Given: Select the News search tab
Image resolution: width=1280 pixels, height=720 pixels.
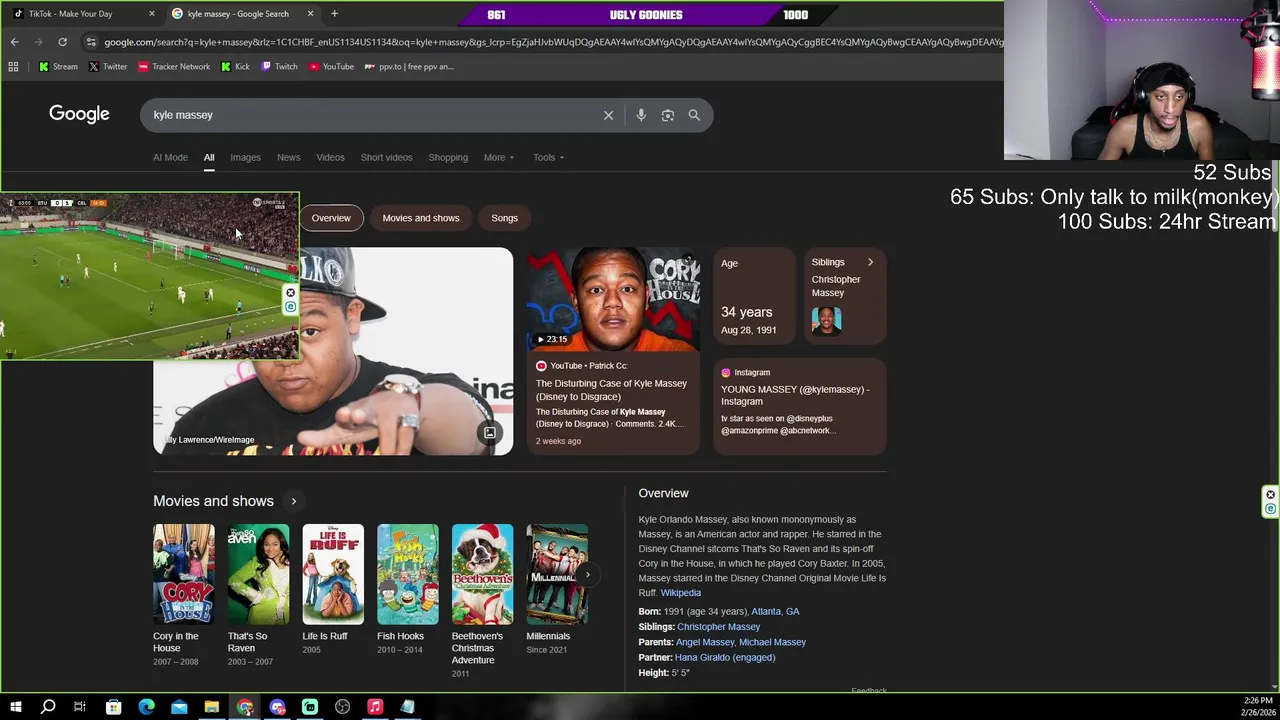Looking at the screenshot, I should pos(288,157).
